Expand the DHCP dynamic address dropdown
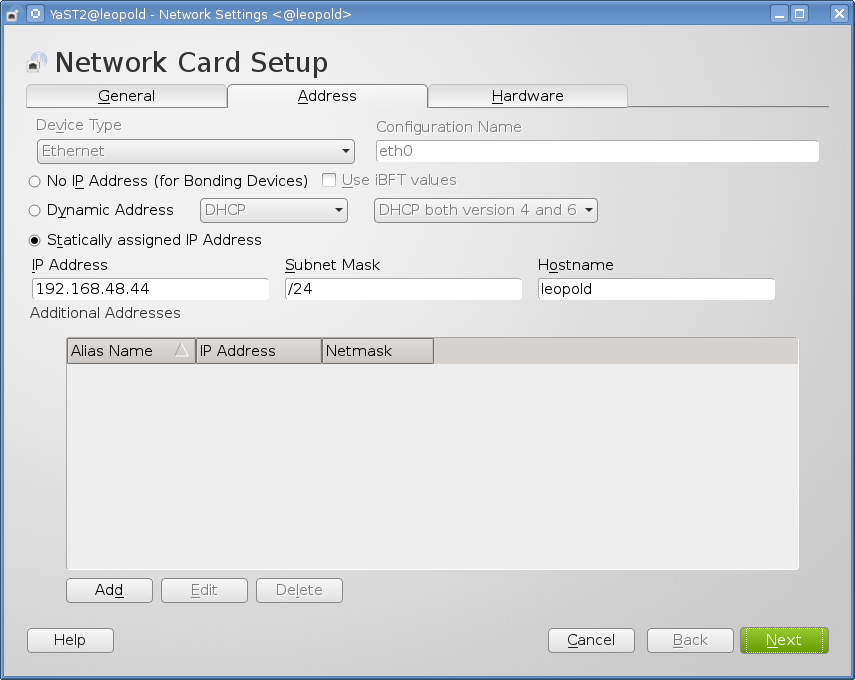Screen dimensions: 855x680 pos(274,211)
